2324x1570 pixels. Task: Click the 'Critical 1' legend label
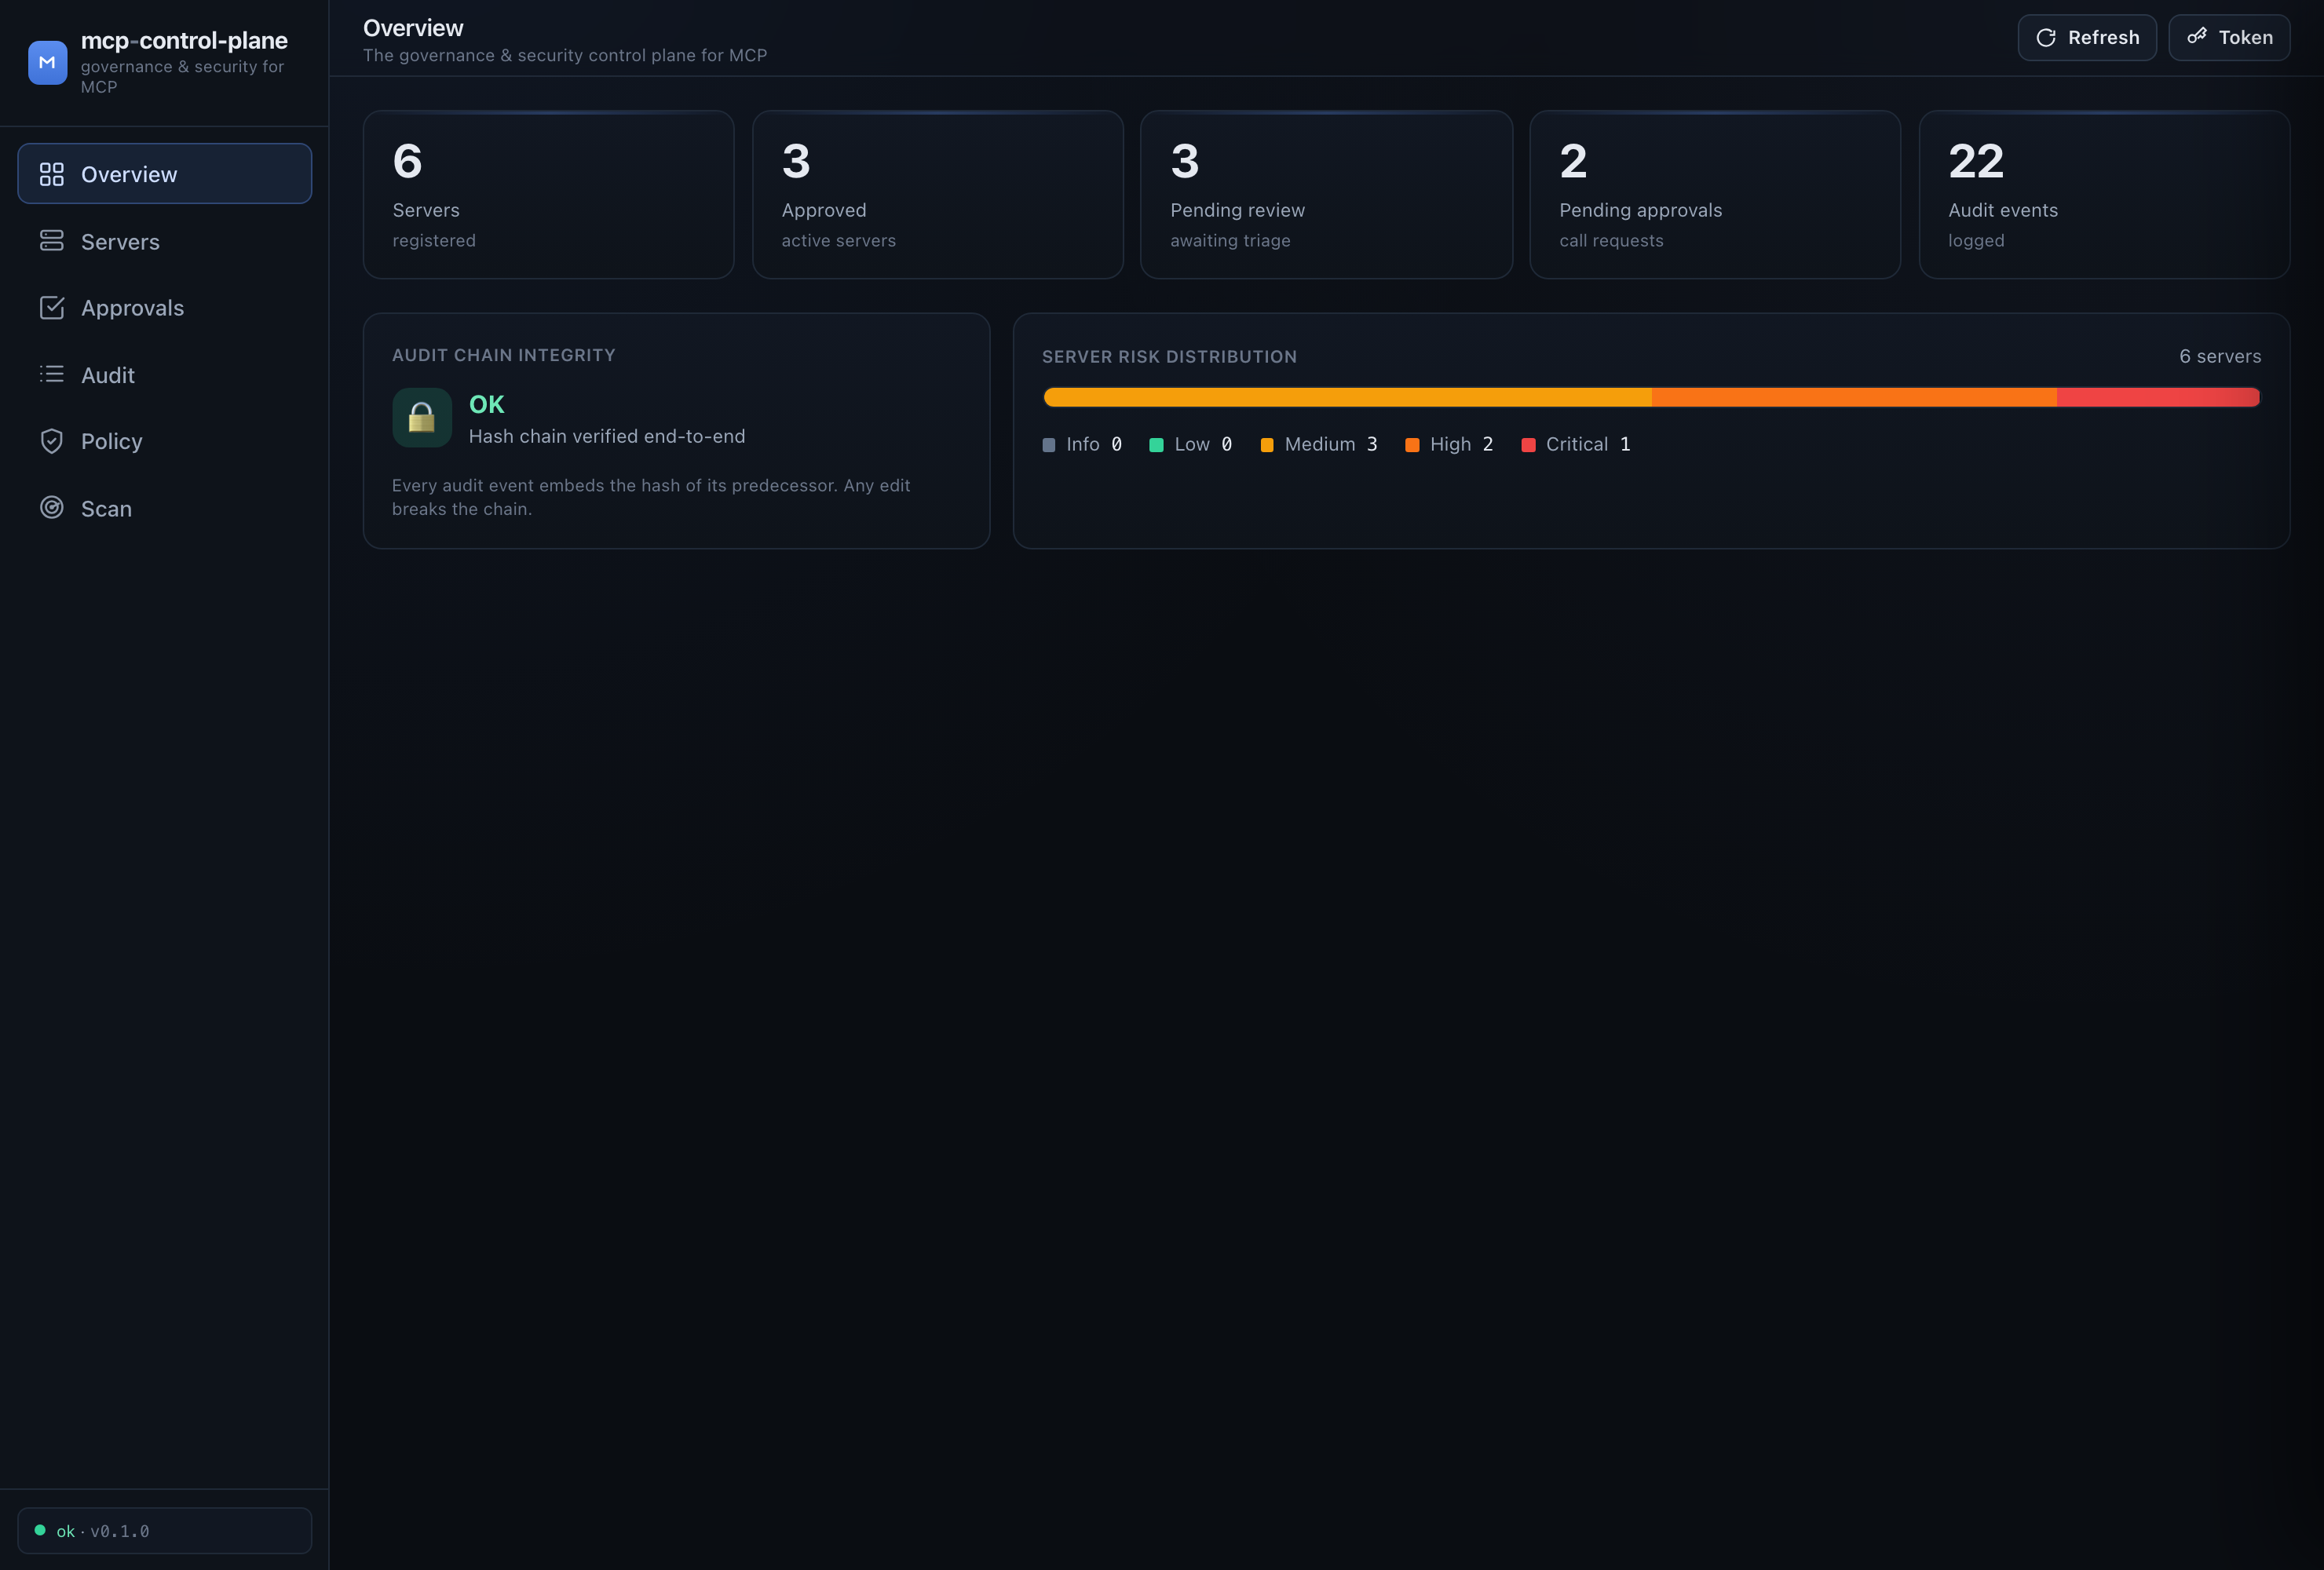point(1588,444)
